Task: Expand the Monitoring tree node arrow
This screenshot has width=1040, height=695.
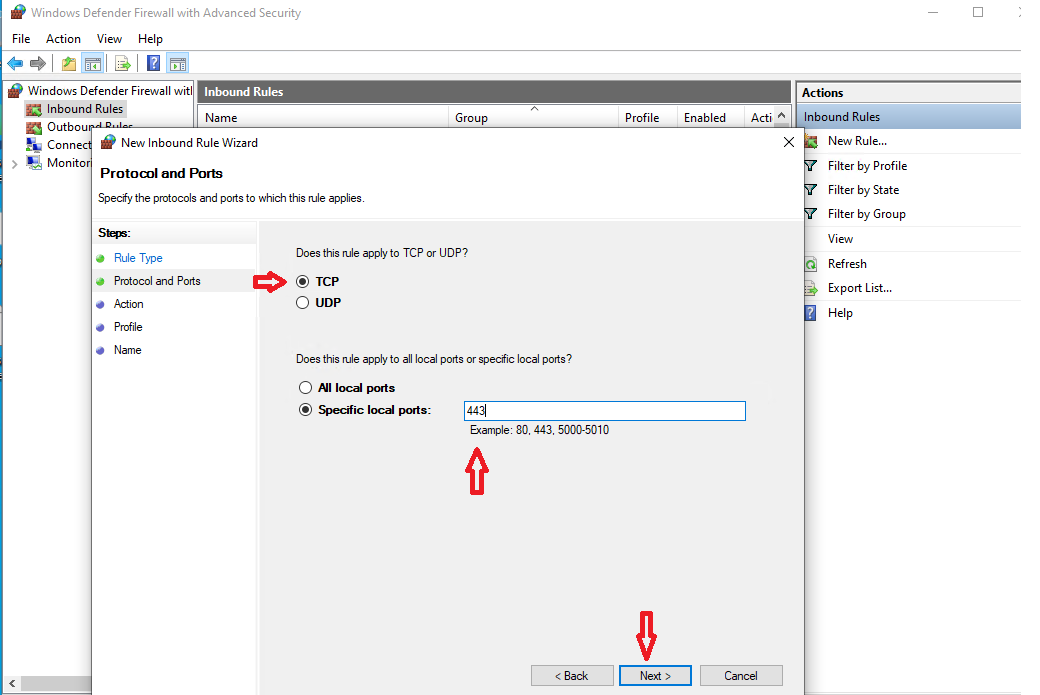Action: point(15,164)
